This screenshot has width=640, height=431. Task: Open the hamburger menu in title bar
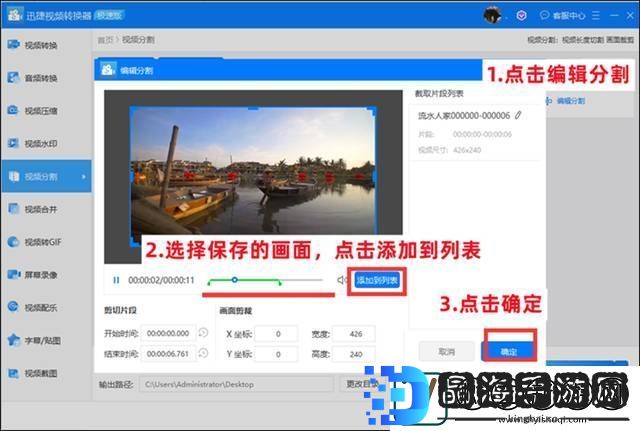coord(596,16)
